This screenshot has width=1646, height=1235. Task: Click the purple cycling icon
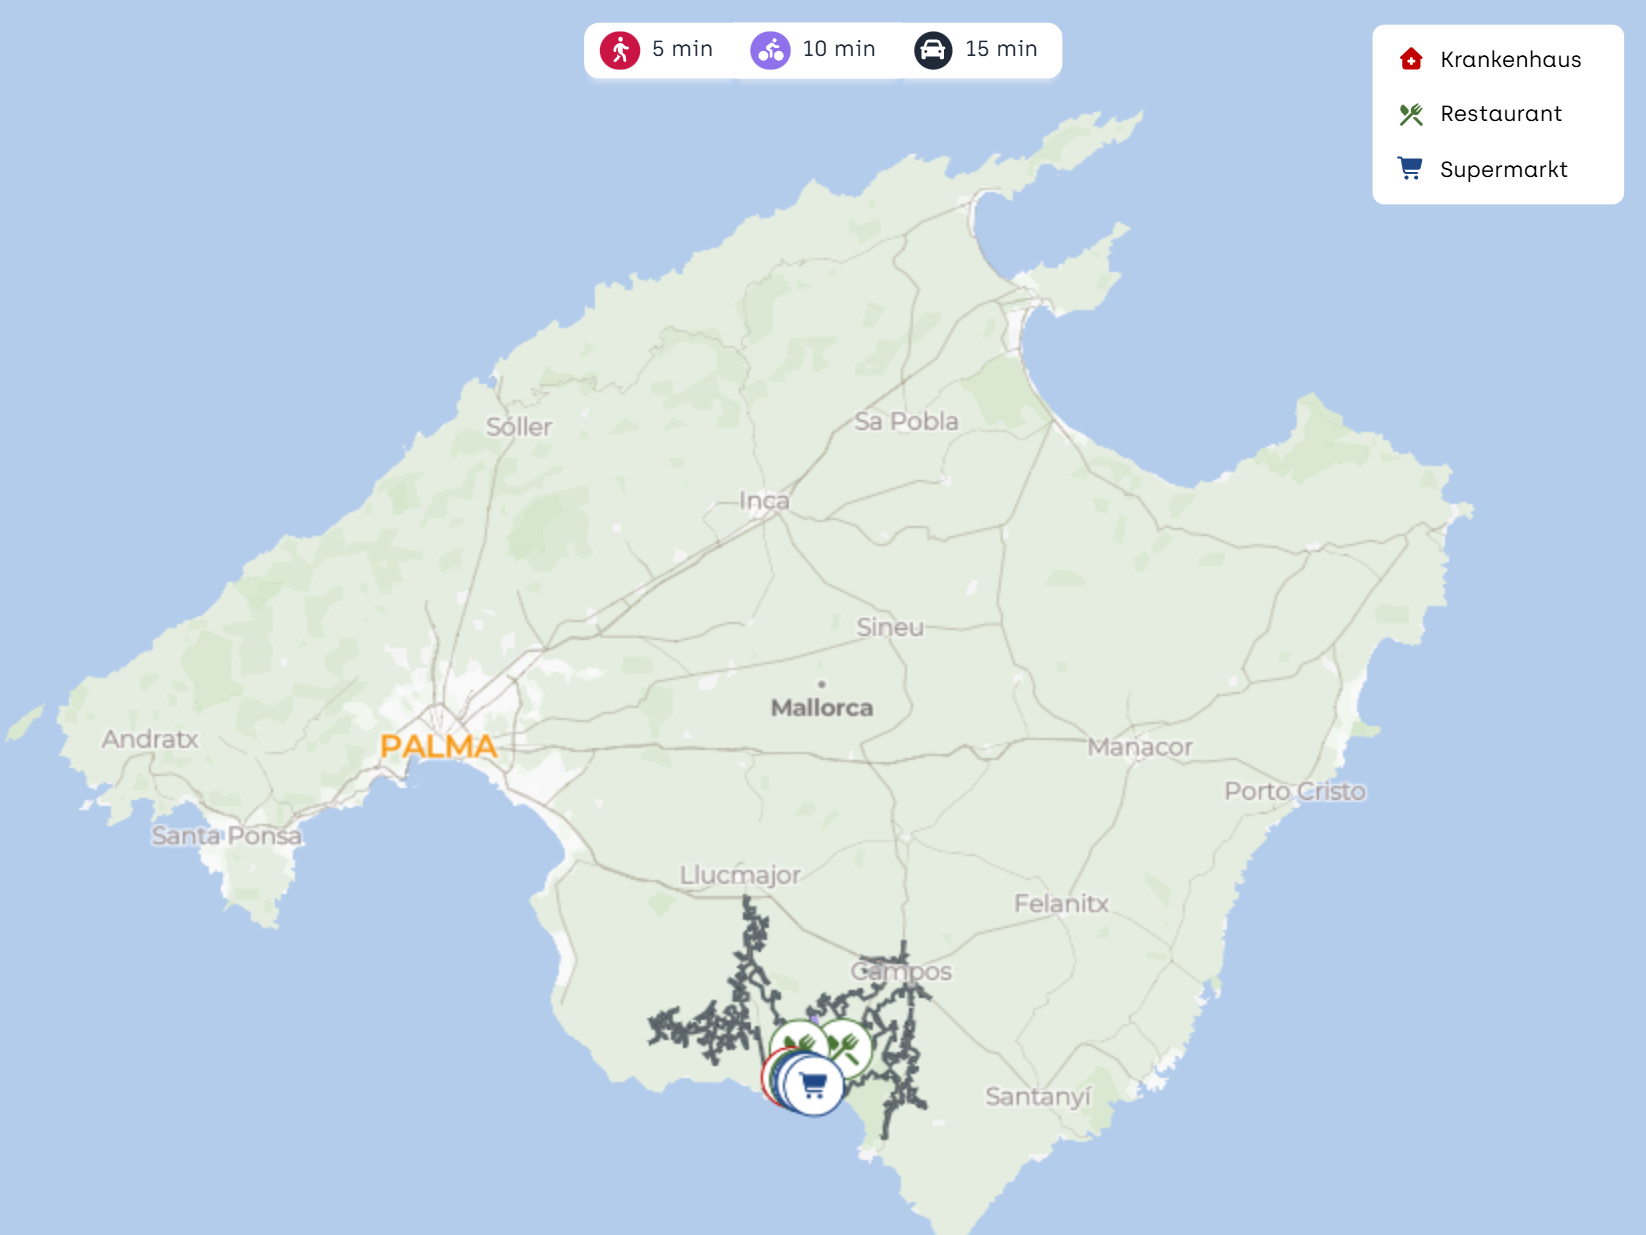(x=770, y=50)
